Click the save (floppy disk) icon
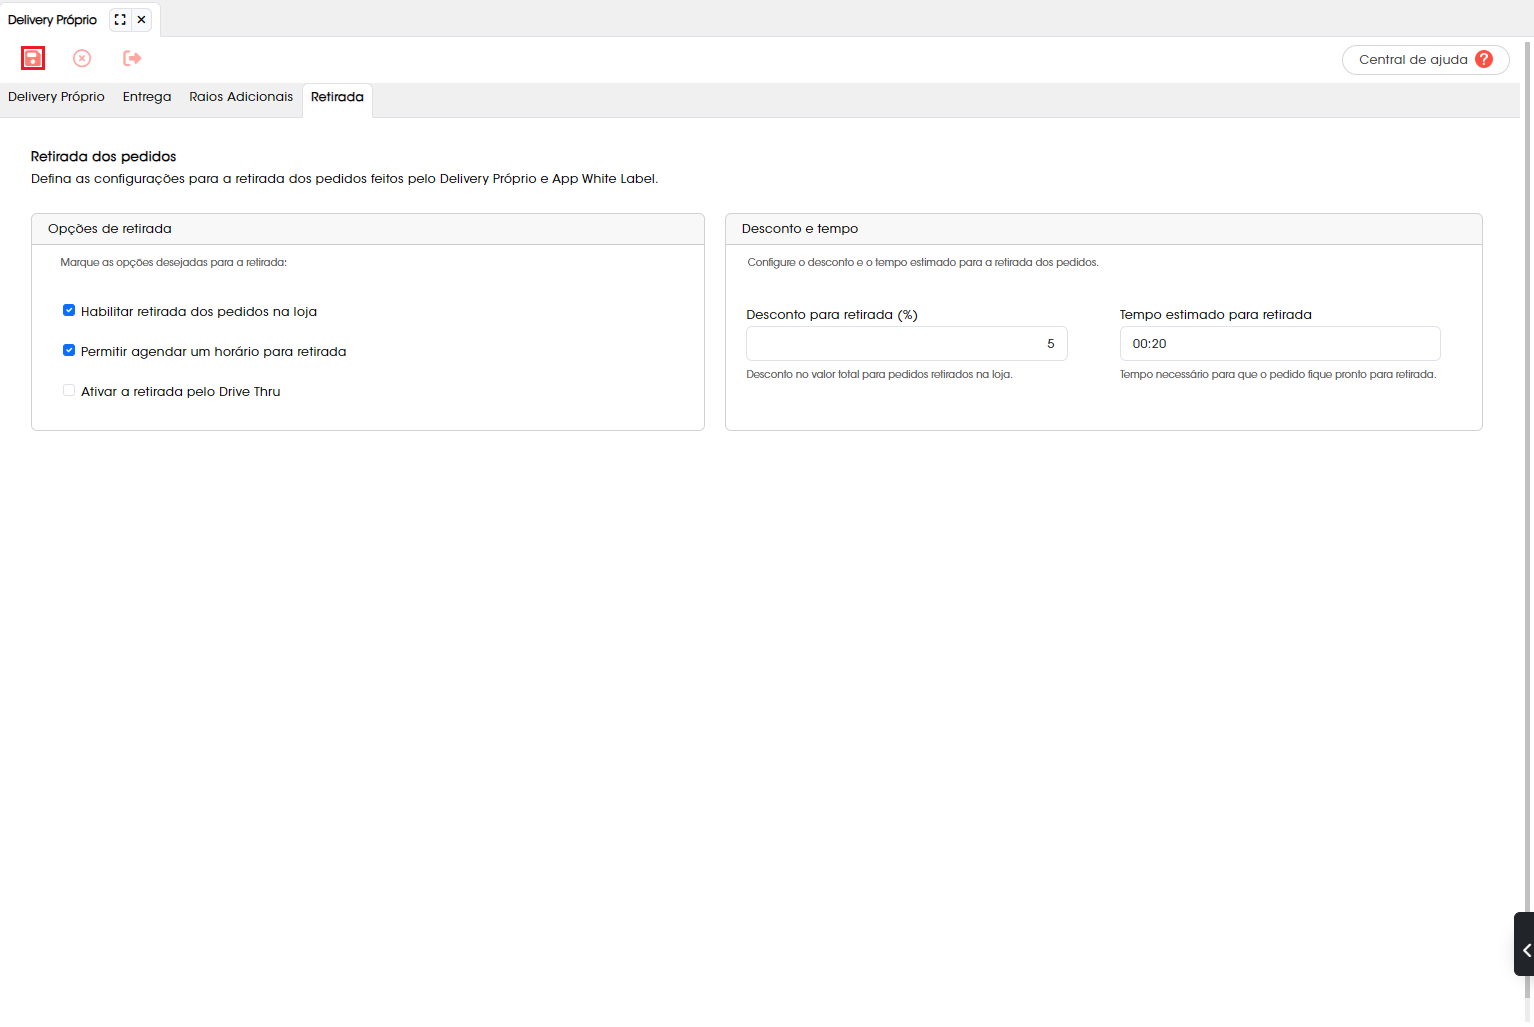This screenshot has height=1027, width=1534. (x=33, y=58)
